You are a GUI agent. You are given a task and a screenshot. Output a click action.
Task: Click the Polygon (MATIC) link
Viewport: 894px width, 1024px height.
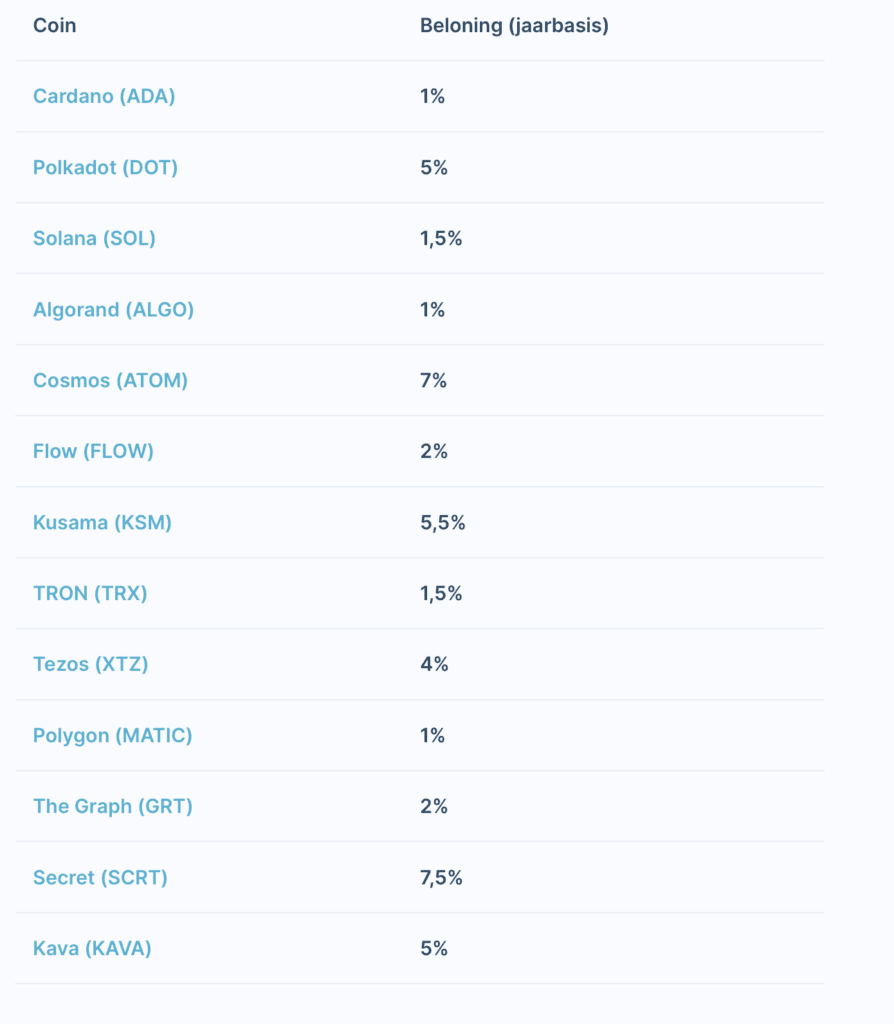tap(112, 735)
